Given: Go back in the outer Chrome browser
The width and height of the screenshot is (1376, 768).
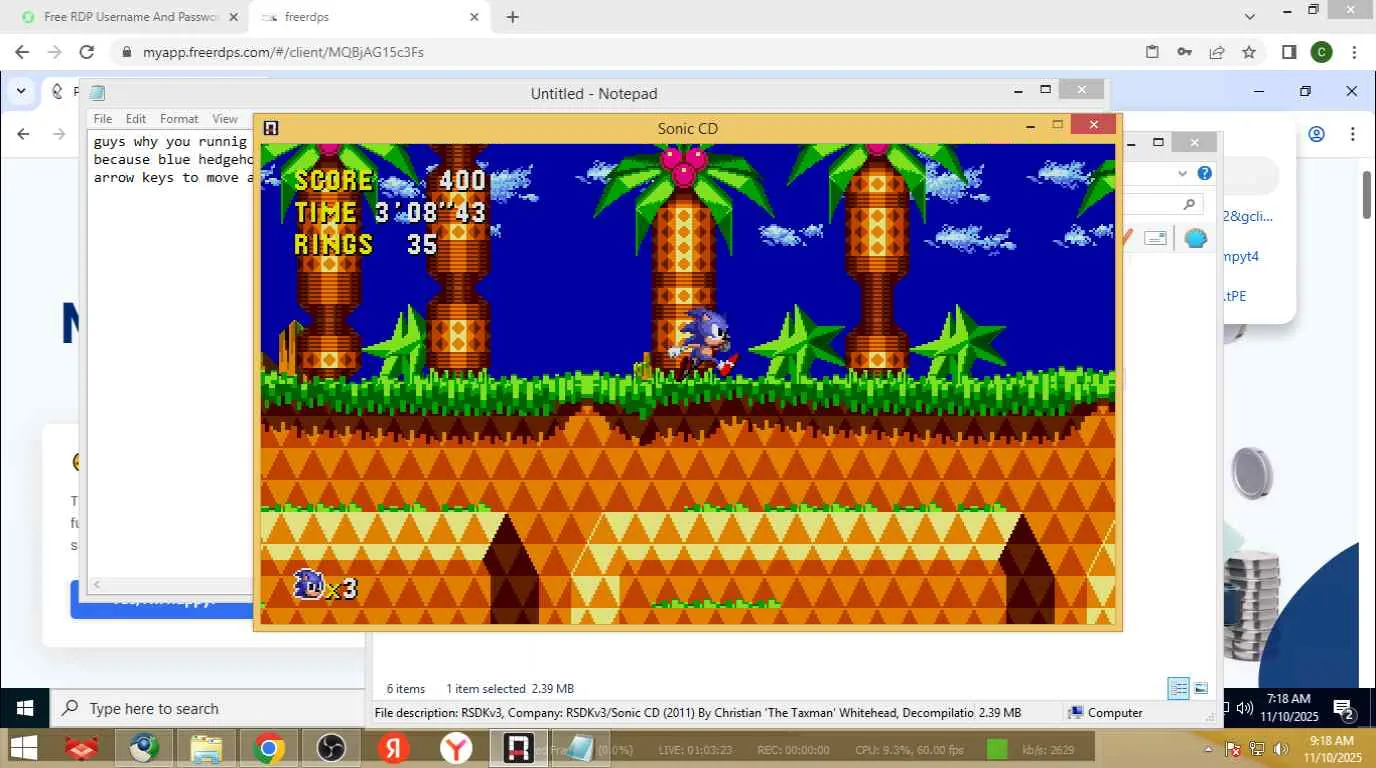Looking at the screenshot, I should 22,52.
